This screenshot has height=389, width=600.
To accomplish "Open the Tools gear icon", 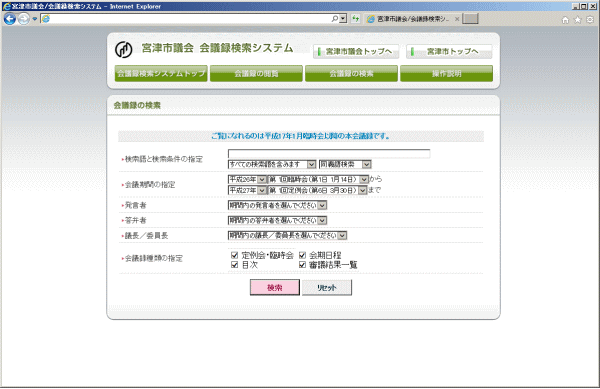I will tap(590, 20).
